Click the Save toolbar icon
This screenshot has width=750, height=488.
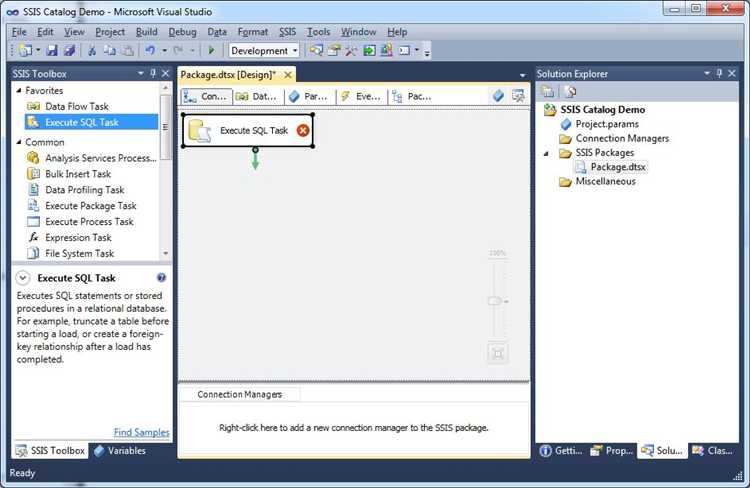pos(53,50)
